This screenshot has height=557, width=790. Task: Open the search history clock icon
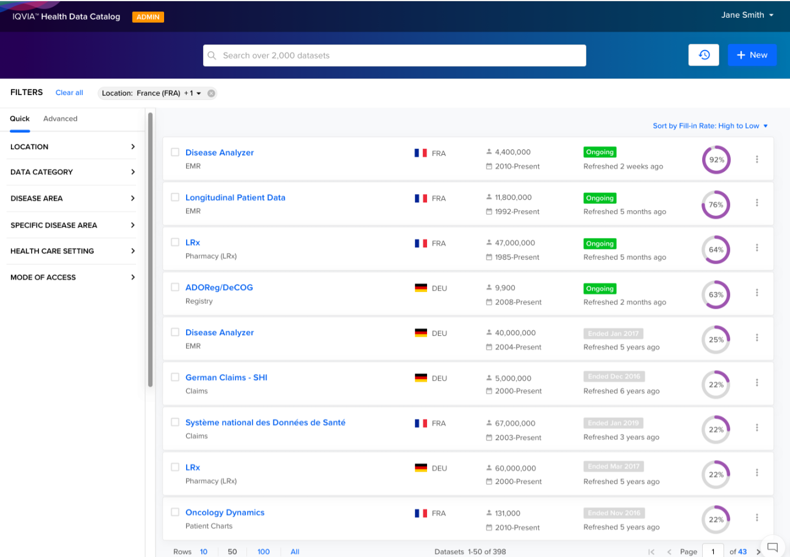point(704,55)
